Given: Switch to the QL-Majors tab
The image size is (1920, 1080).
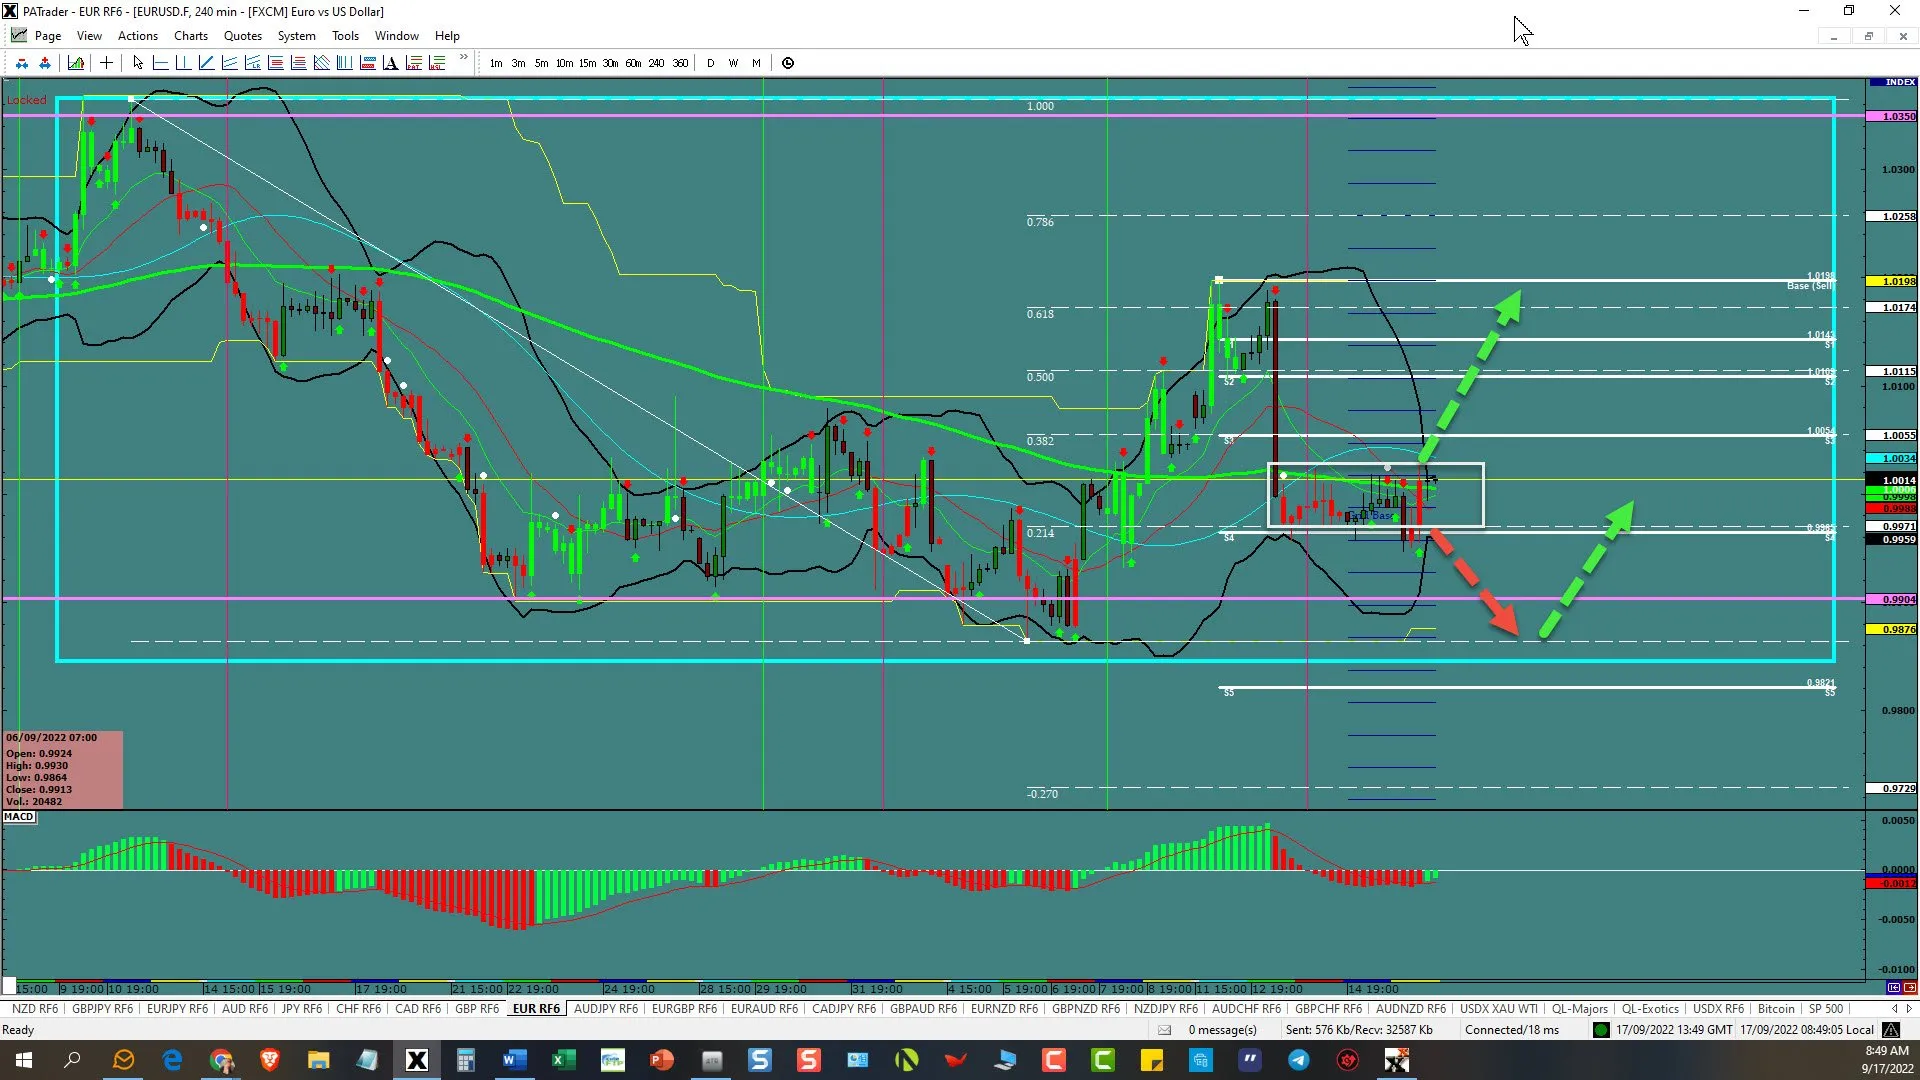Looking at the screenshot, I should coord(1580,1009).
